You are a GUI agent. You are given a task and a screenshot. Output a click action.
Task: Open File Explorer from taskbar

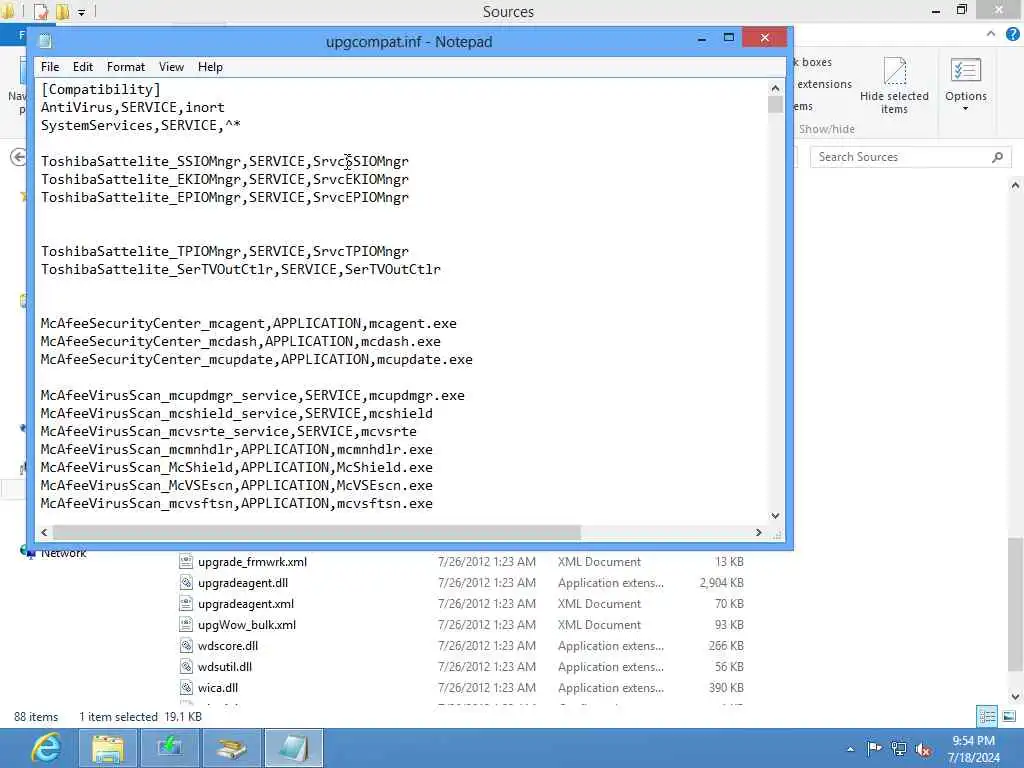pyautogui.click(x=108, y=748)
